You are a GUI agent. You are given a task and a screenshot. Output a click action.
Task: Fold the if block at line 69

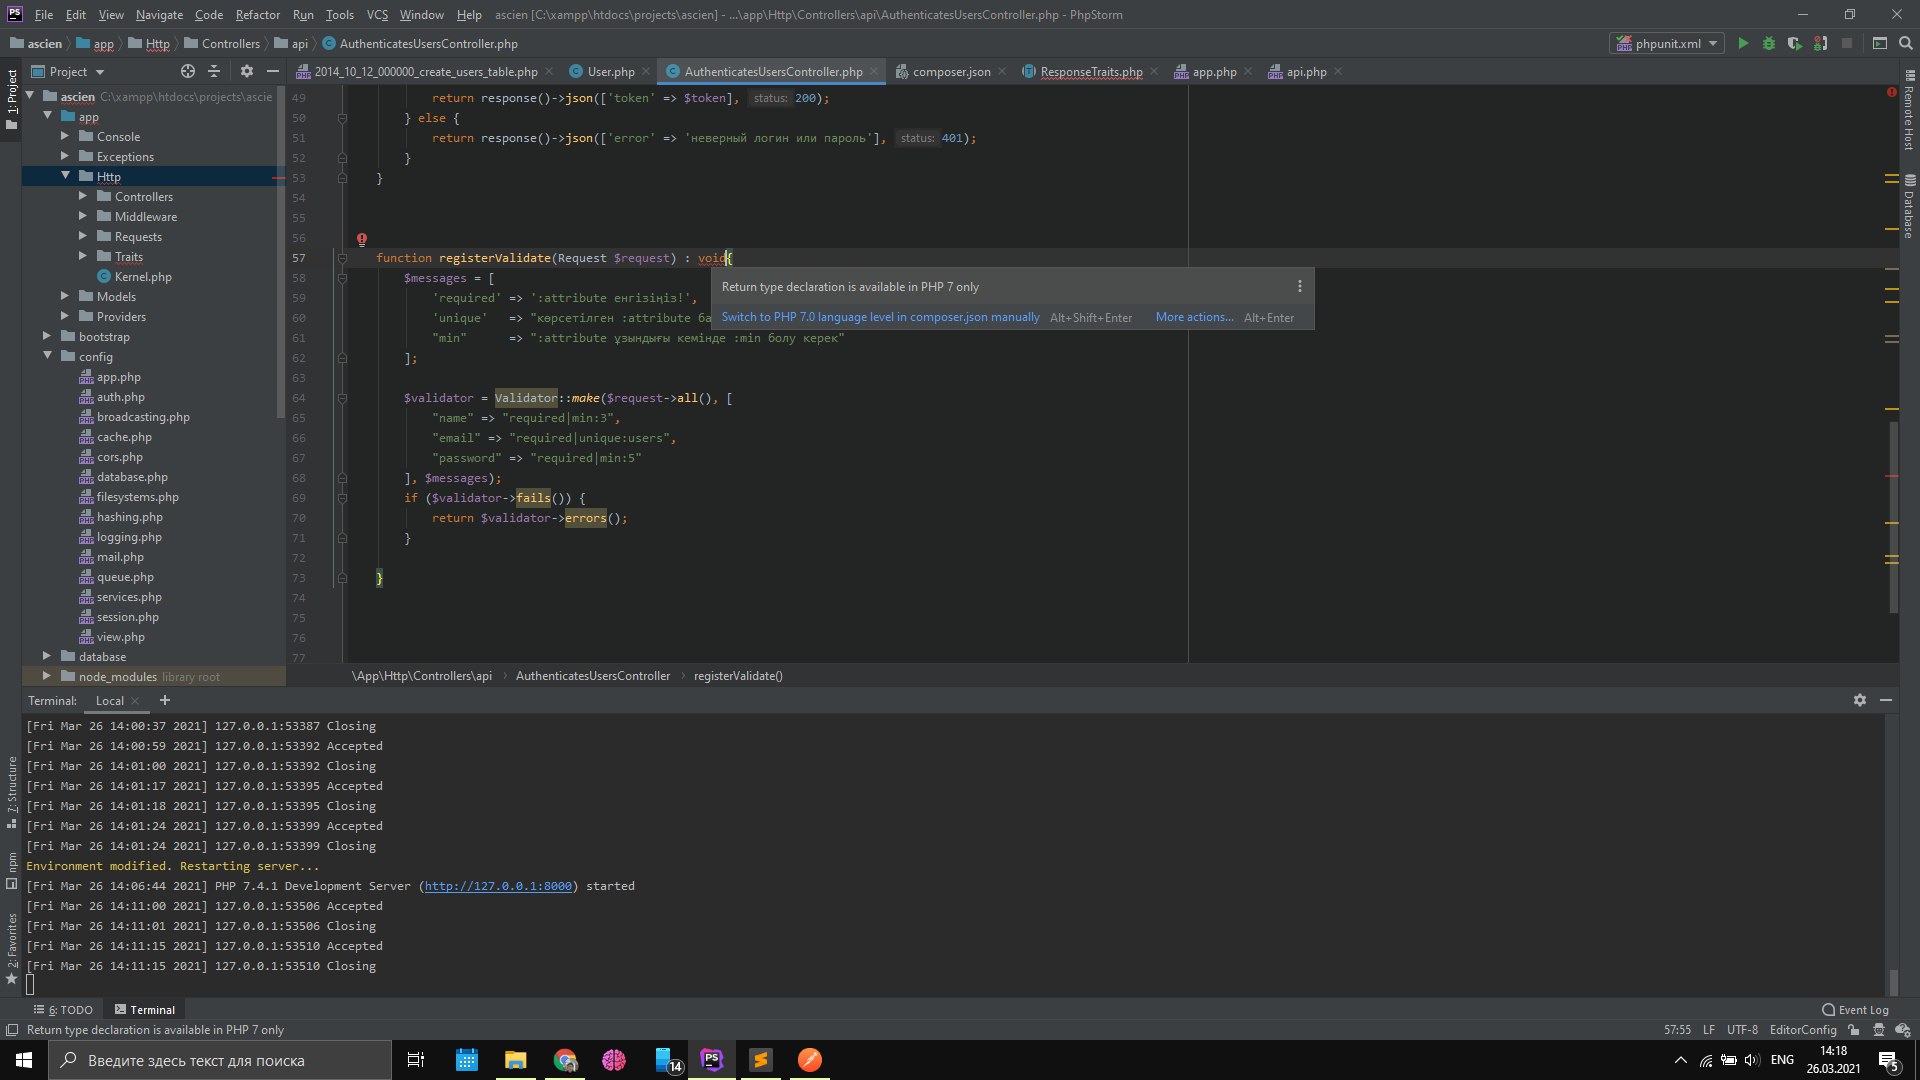[342, 498]
